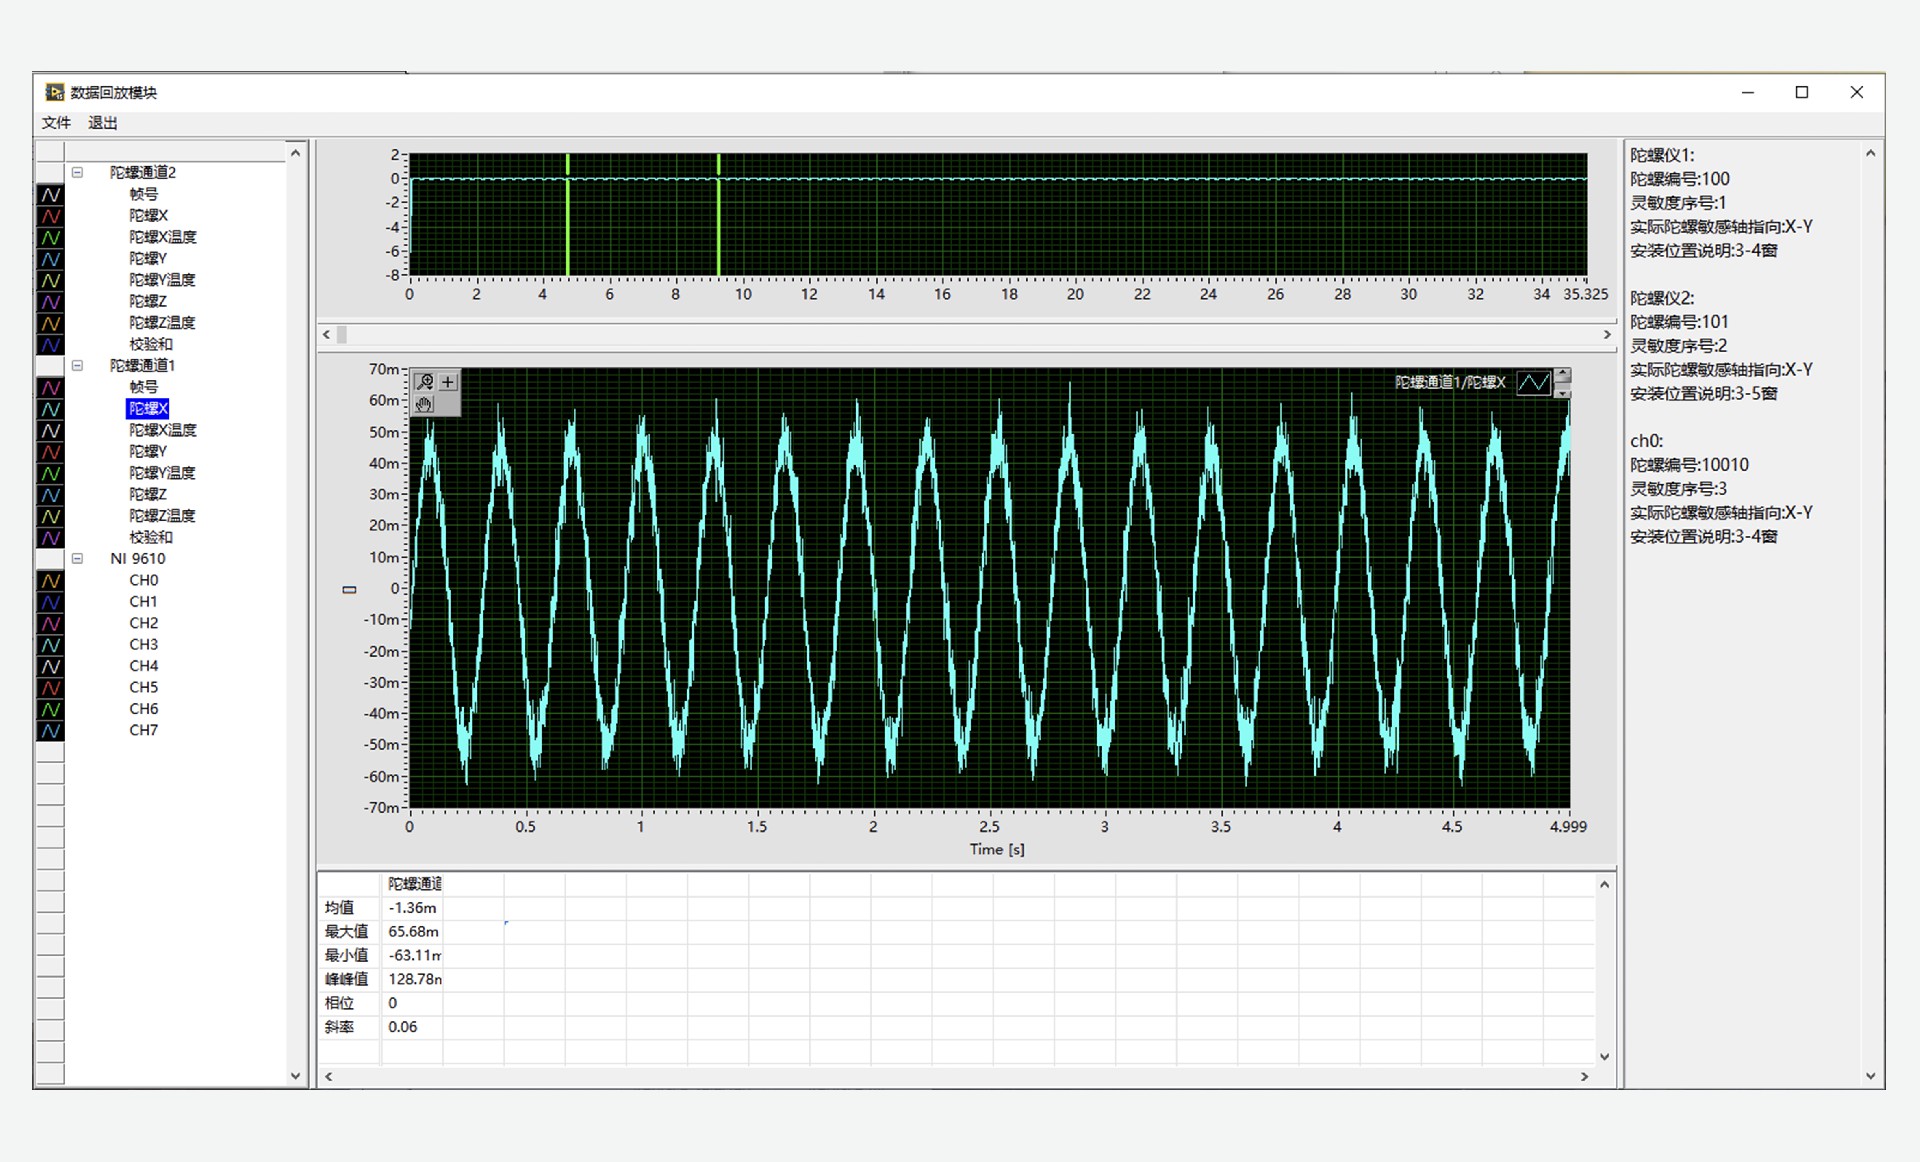Screen dimensions: 1920x1162
Task: Click the waveform icon beside 陀螺通道2 帧号
Action: pos(50,195)
